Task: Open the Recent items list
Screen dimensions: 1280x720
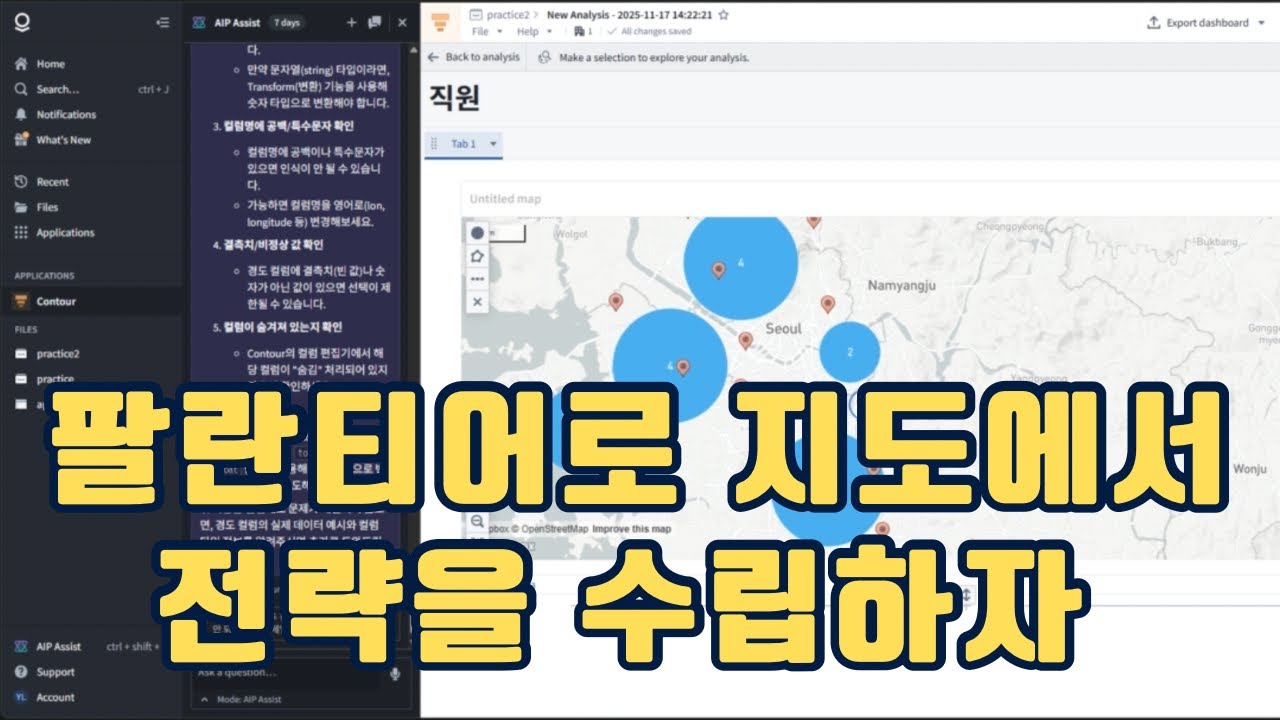Action: click(52, 182)
